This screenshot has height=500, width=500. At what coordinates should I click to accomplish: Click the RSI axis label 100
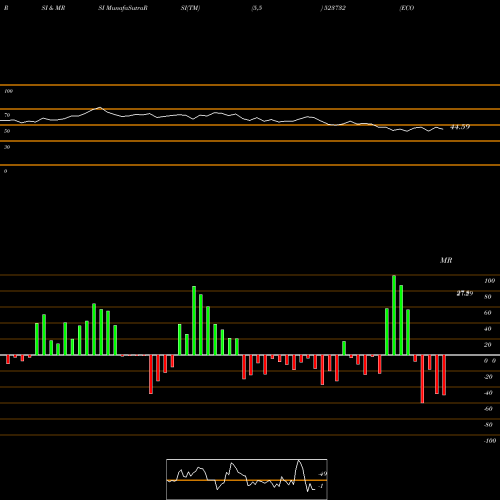tap(9, 91)
